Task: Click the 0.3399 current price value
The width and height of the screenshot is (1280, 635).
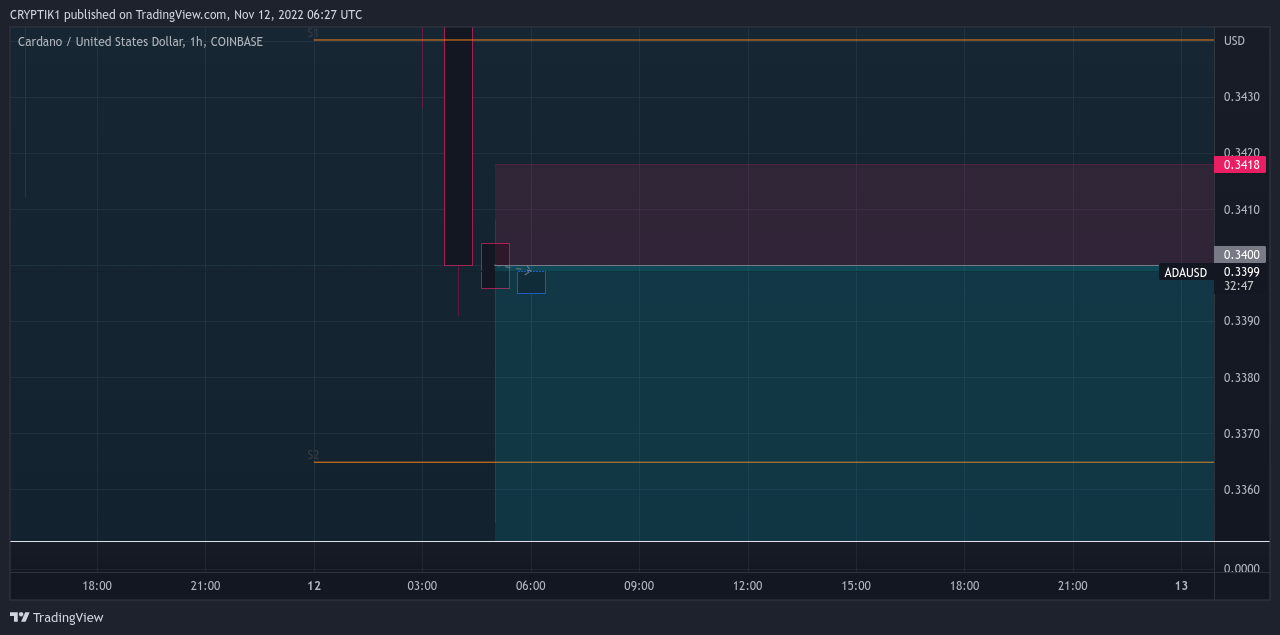Action: (1241, 272)
